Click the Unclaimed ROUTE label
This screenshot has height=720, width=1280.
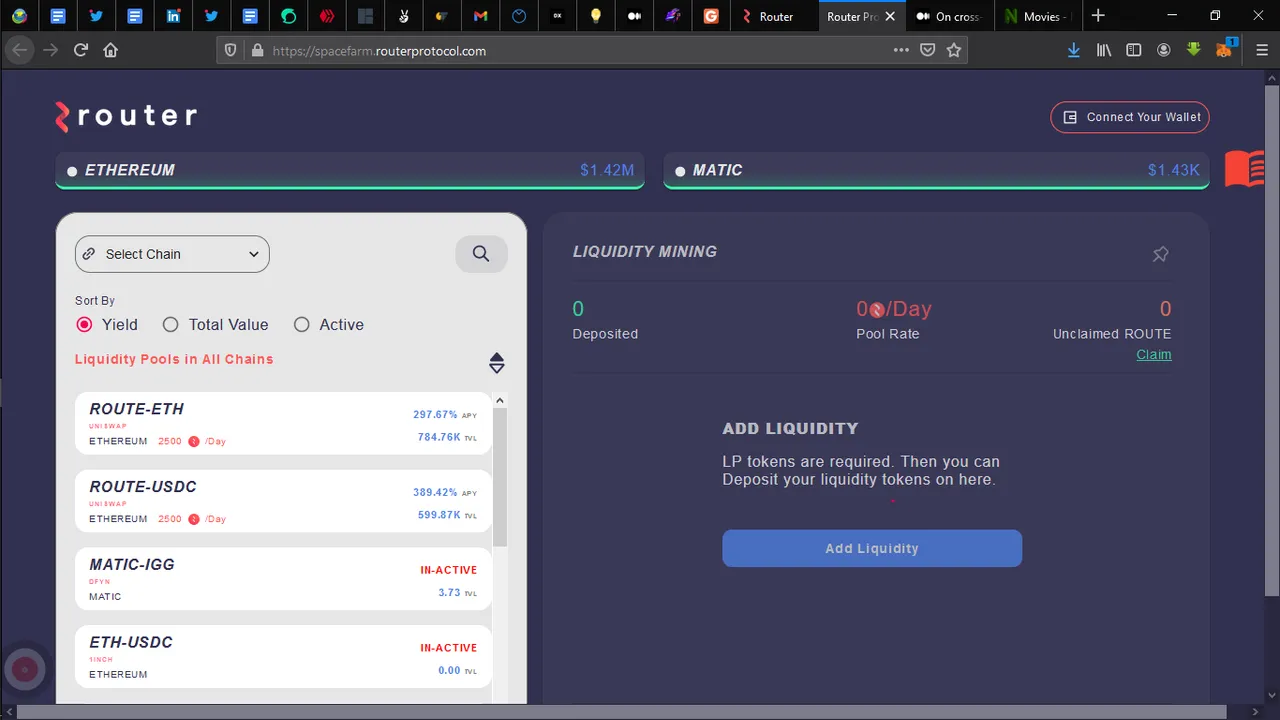pos(1112,334)
